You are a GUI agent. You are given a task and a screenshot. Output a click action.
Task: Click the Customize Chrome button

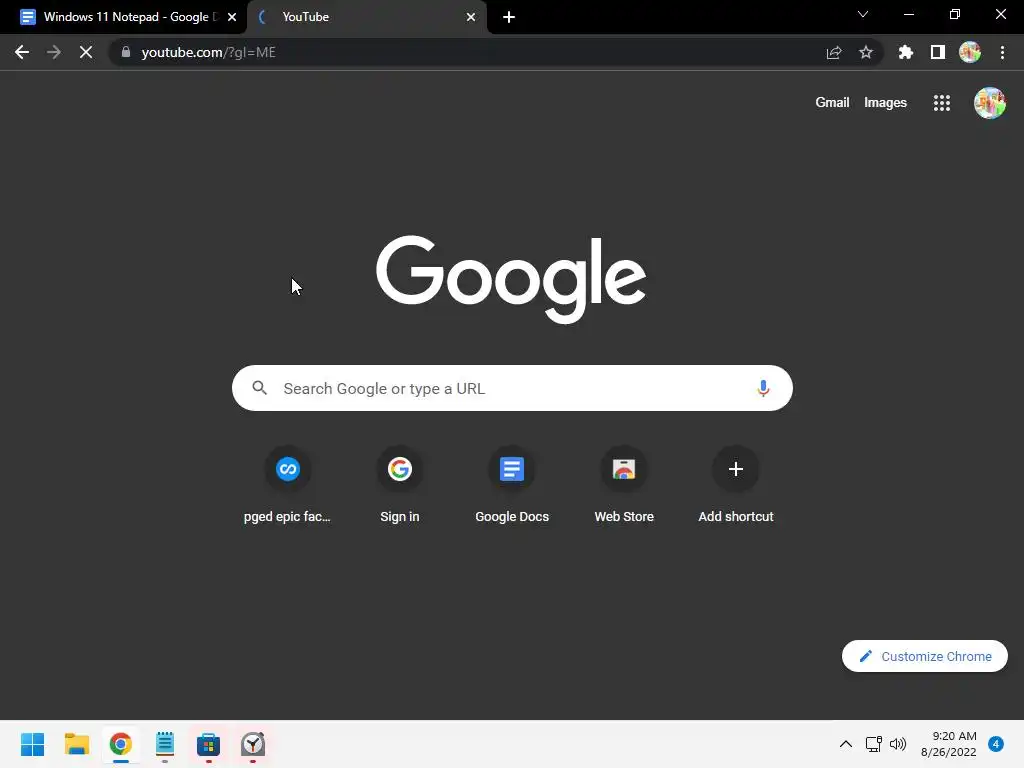[x=924, y=656]
